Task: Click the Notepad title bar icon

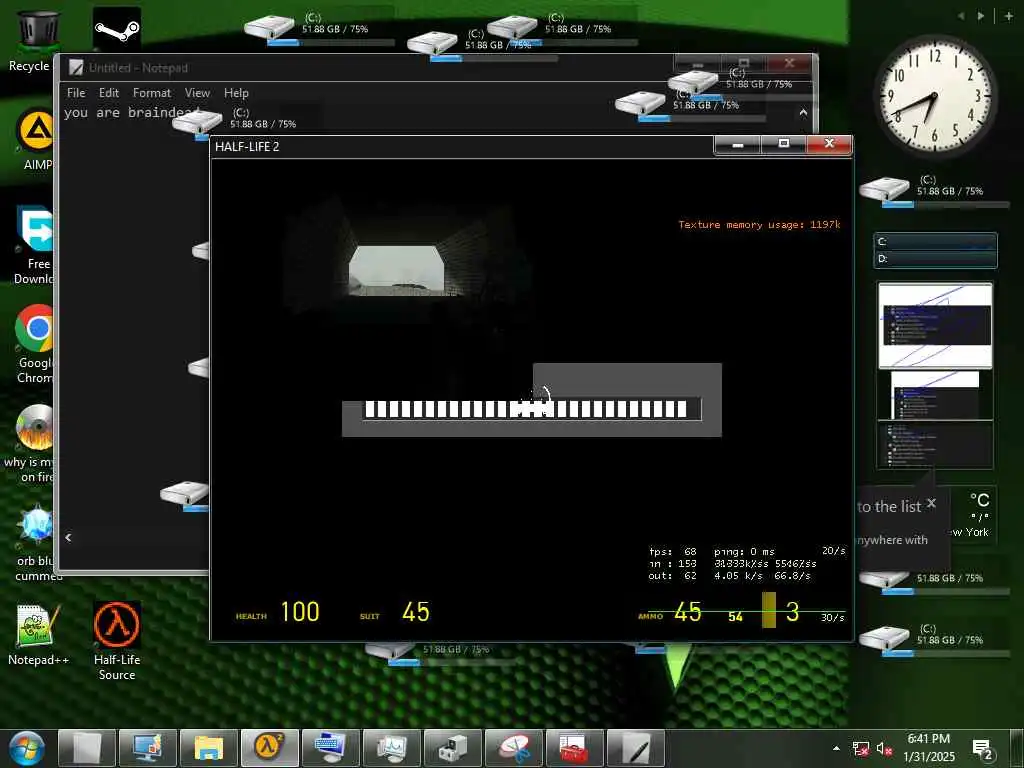Action: [x=76, y=67]
